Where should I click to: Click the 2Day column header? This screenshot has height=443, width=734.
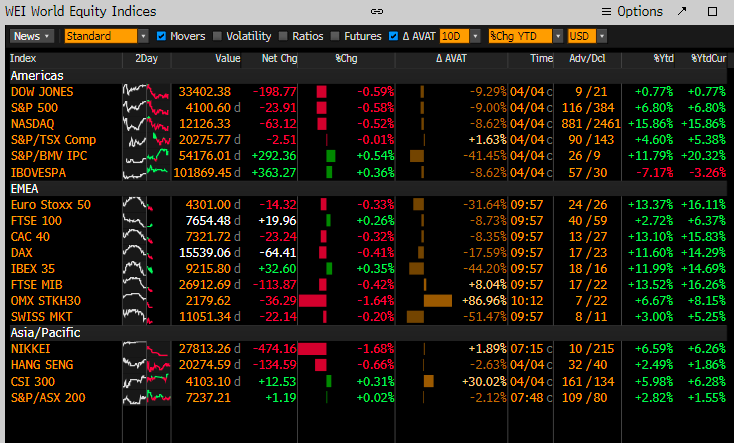147,59
